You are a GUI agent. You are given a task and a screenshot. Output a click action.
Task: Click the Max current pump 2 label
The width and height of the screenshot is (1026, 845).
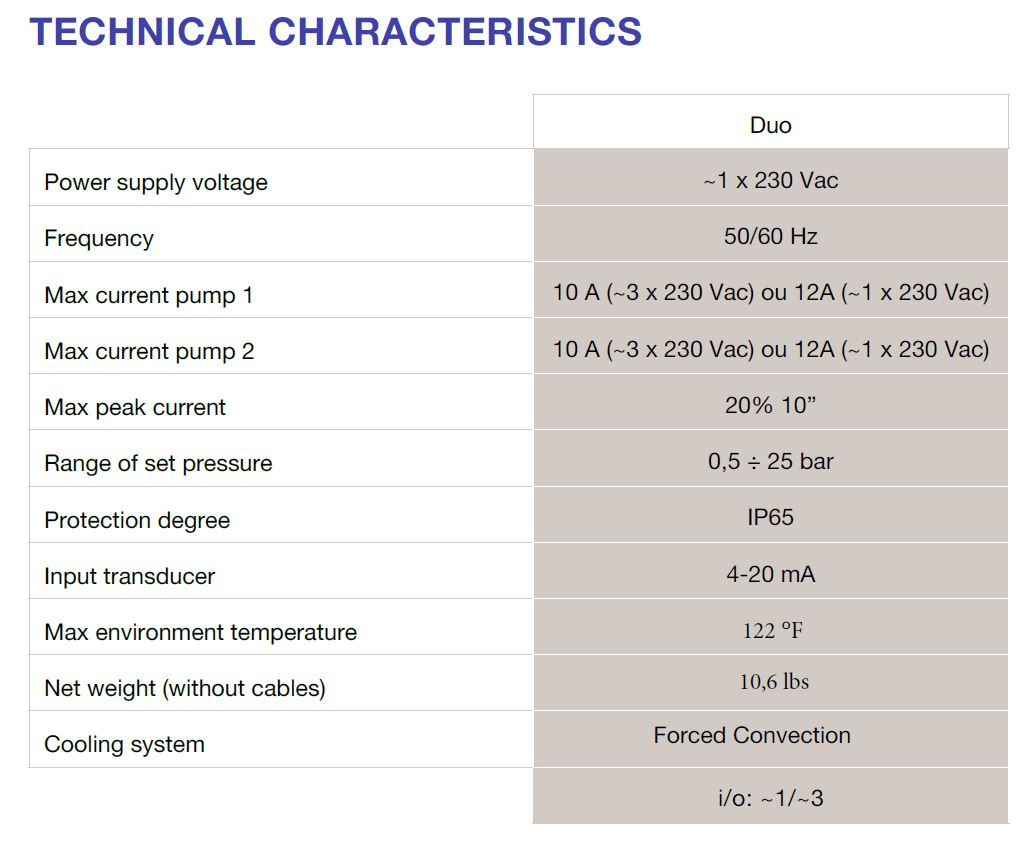pos(149,351)
